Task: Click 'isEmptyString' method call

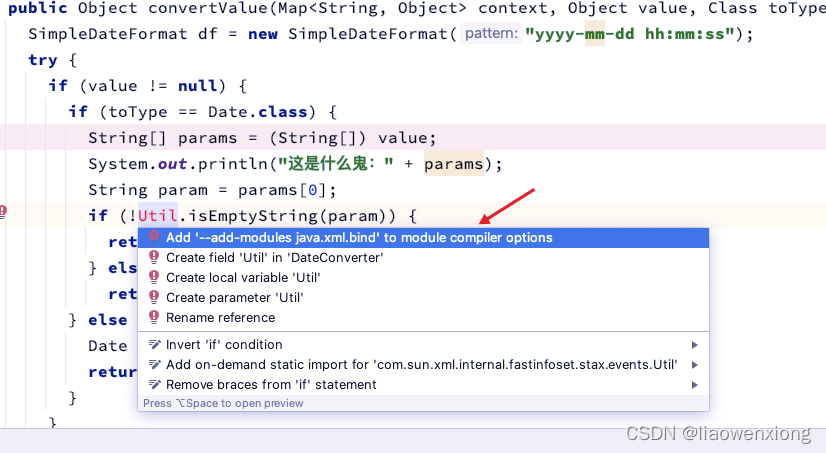Action: [254, 216]
